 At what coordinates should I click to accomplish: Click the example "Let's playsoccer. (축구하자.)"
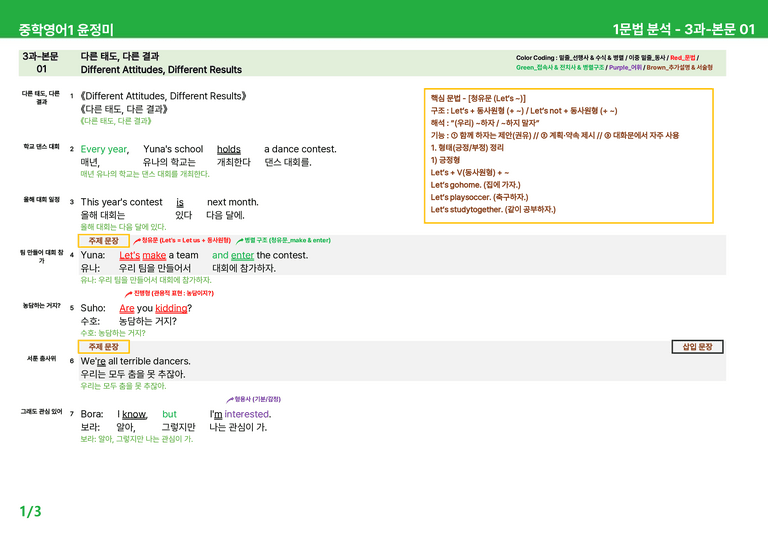point(480,197)
